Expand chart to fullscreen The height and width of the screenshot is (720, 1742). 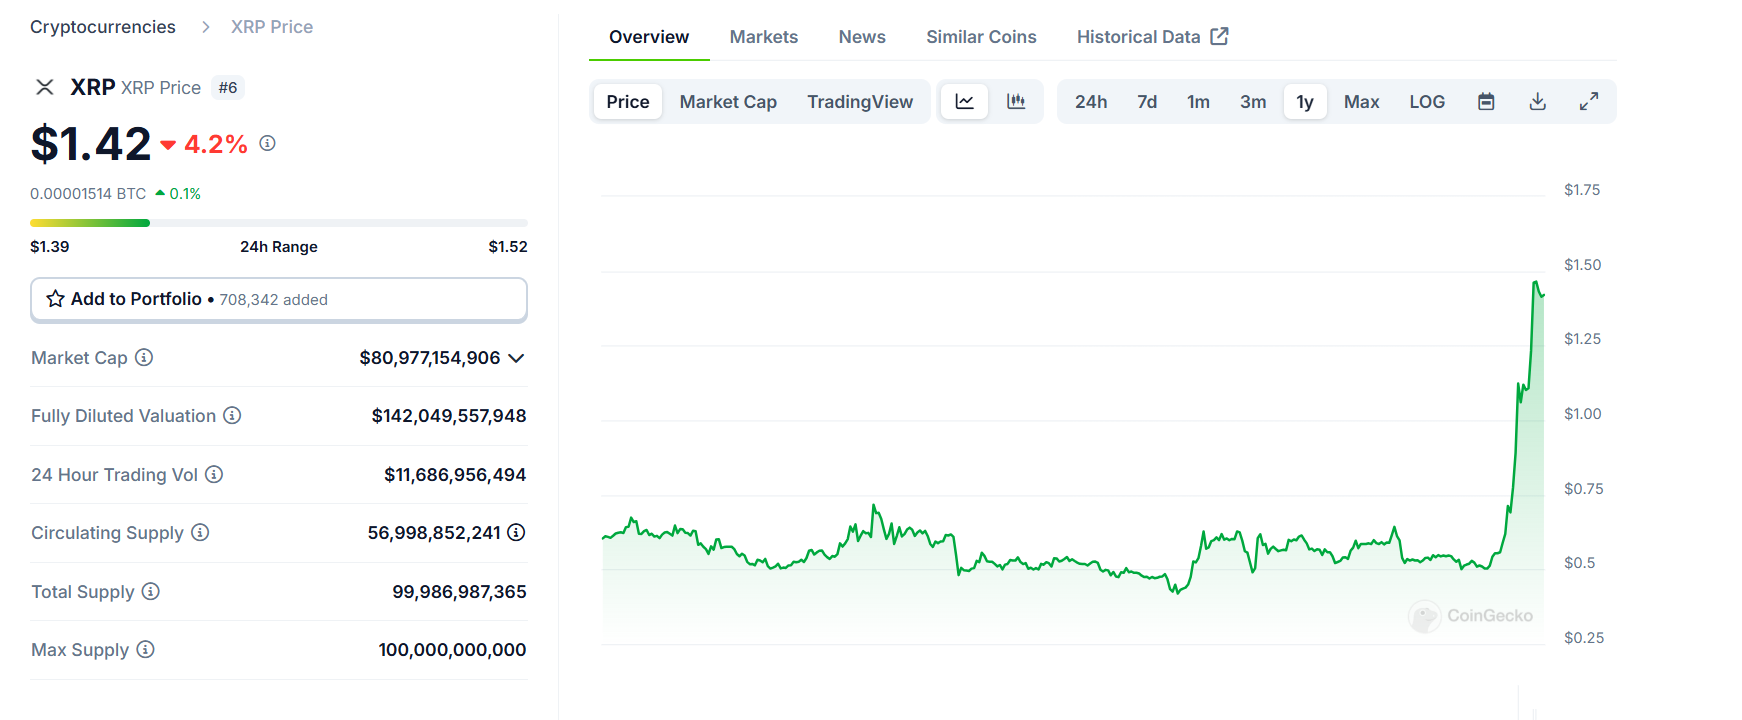pos(1589,101)
